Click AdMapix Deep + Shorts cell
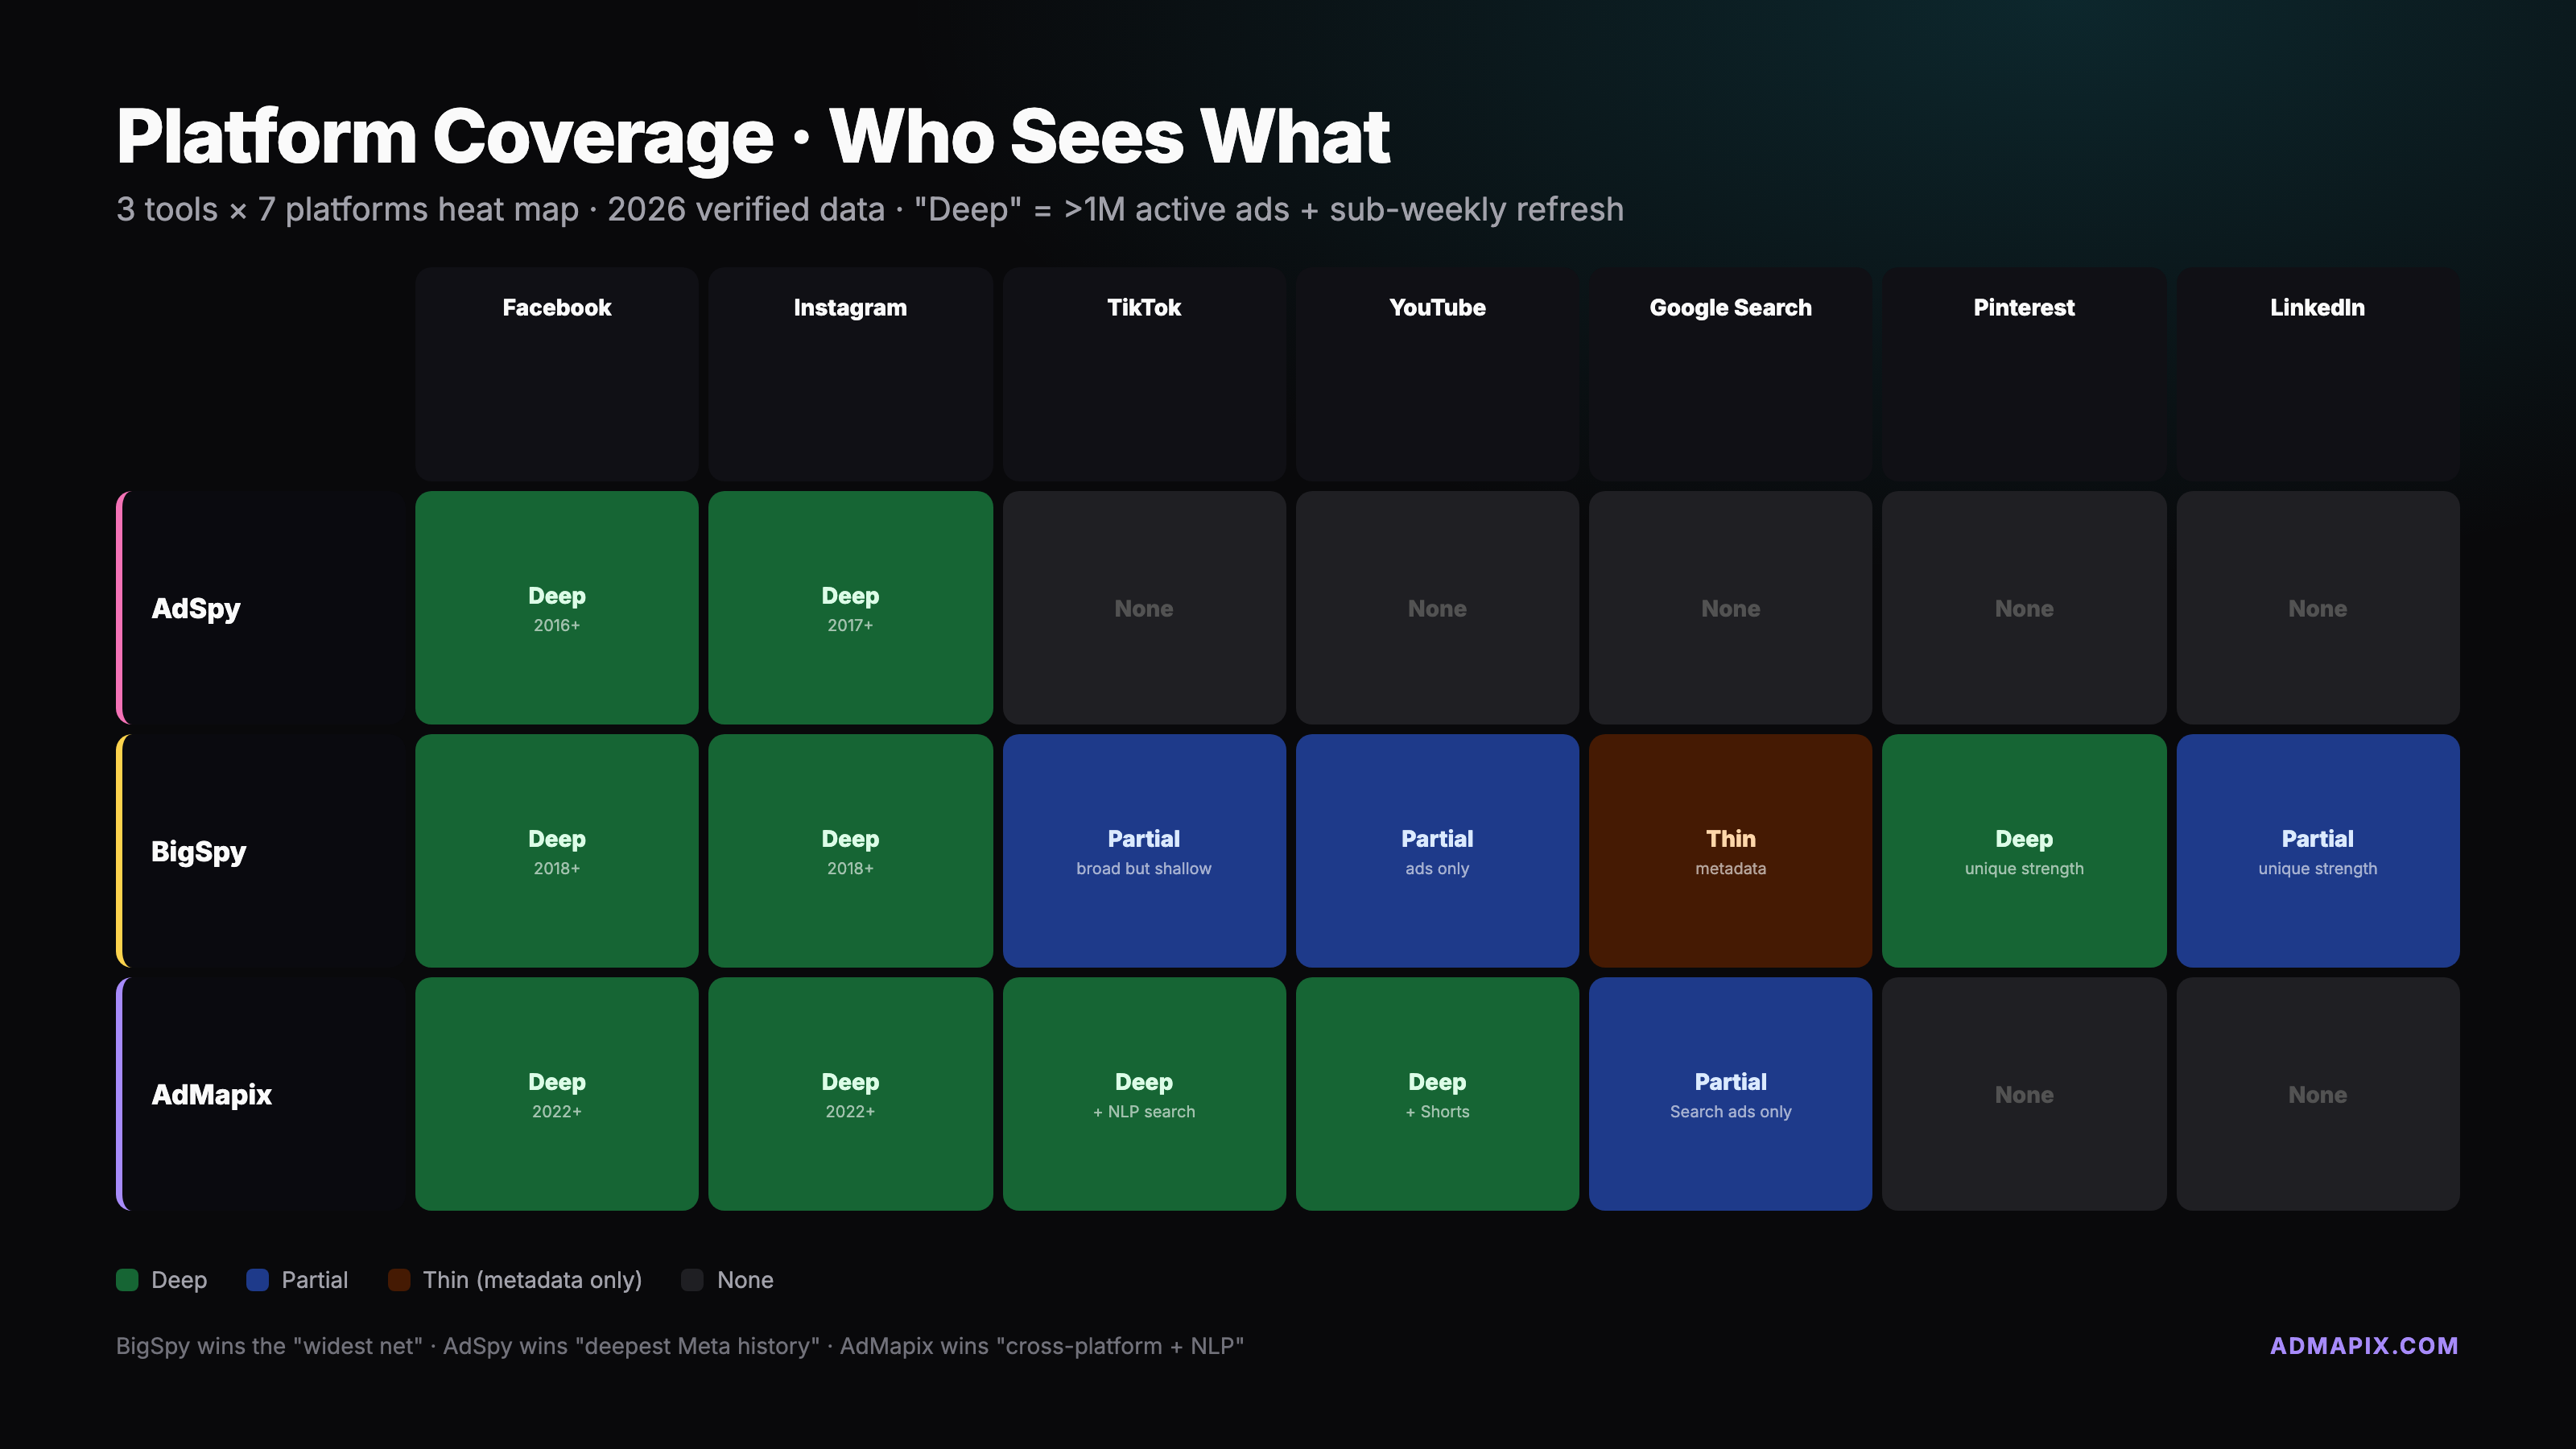The width and height of the screenshot is (2576, 1449). [x=1437, y=1094]
